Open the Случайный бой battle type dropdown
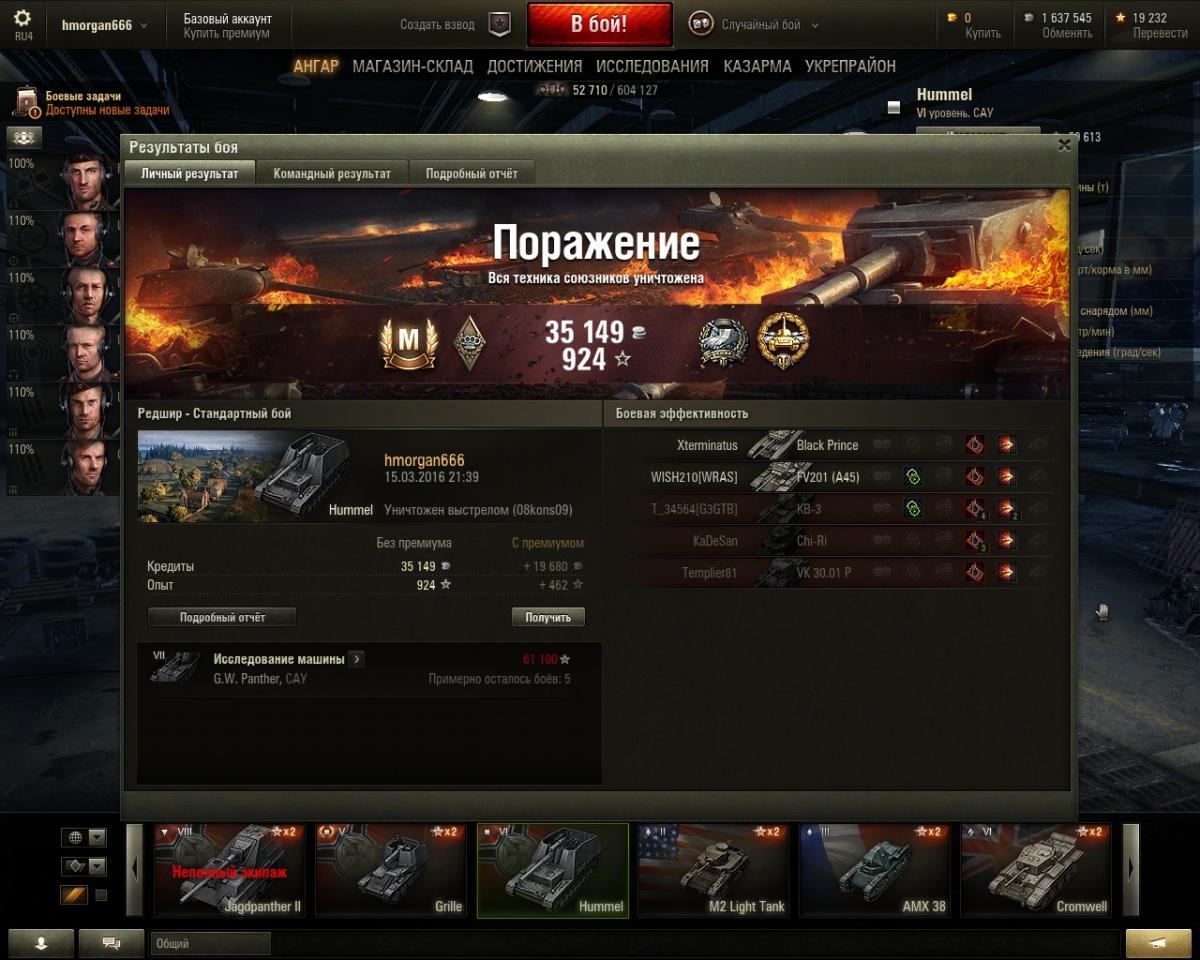This screenshot has height=960, width=1200. point(814,25)
